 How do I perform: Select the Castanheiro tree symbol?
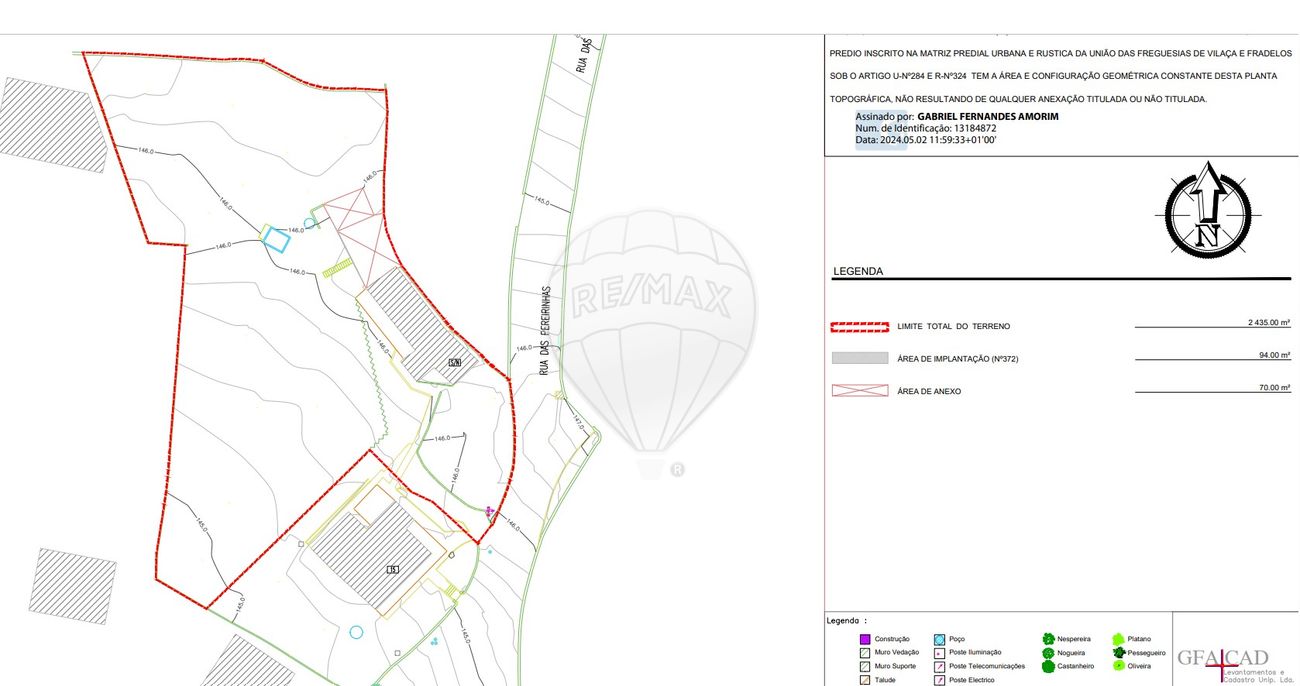pos(1048,666)
